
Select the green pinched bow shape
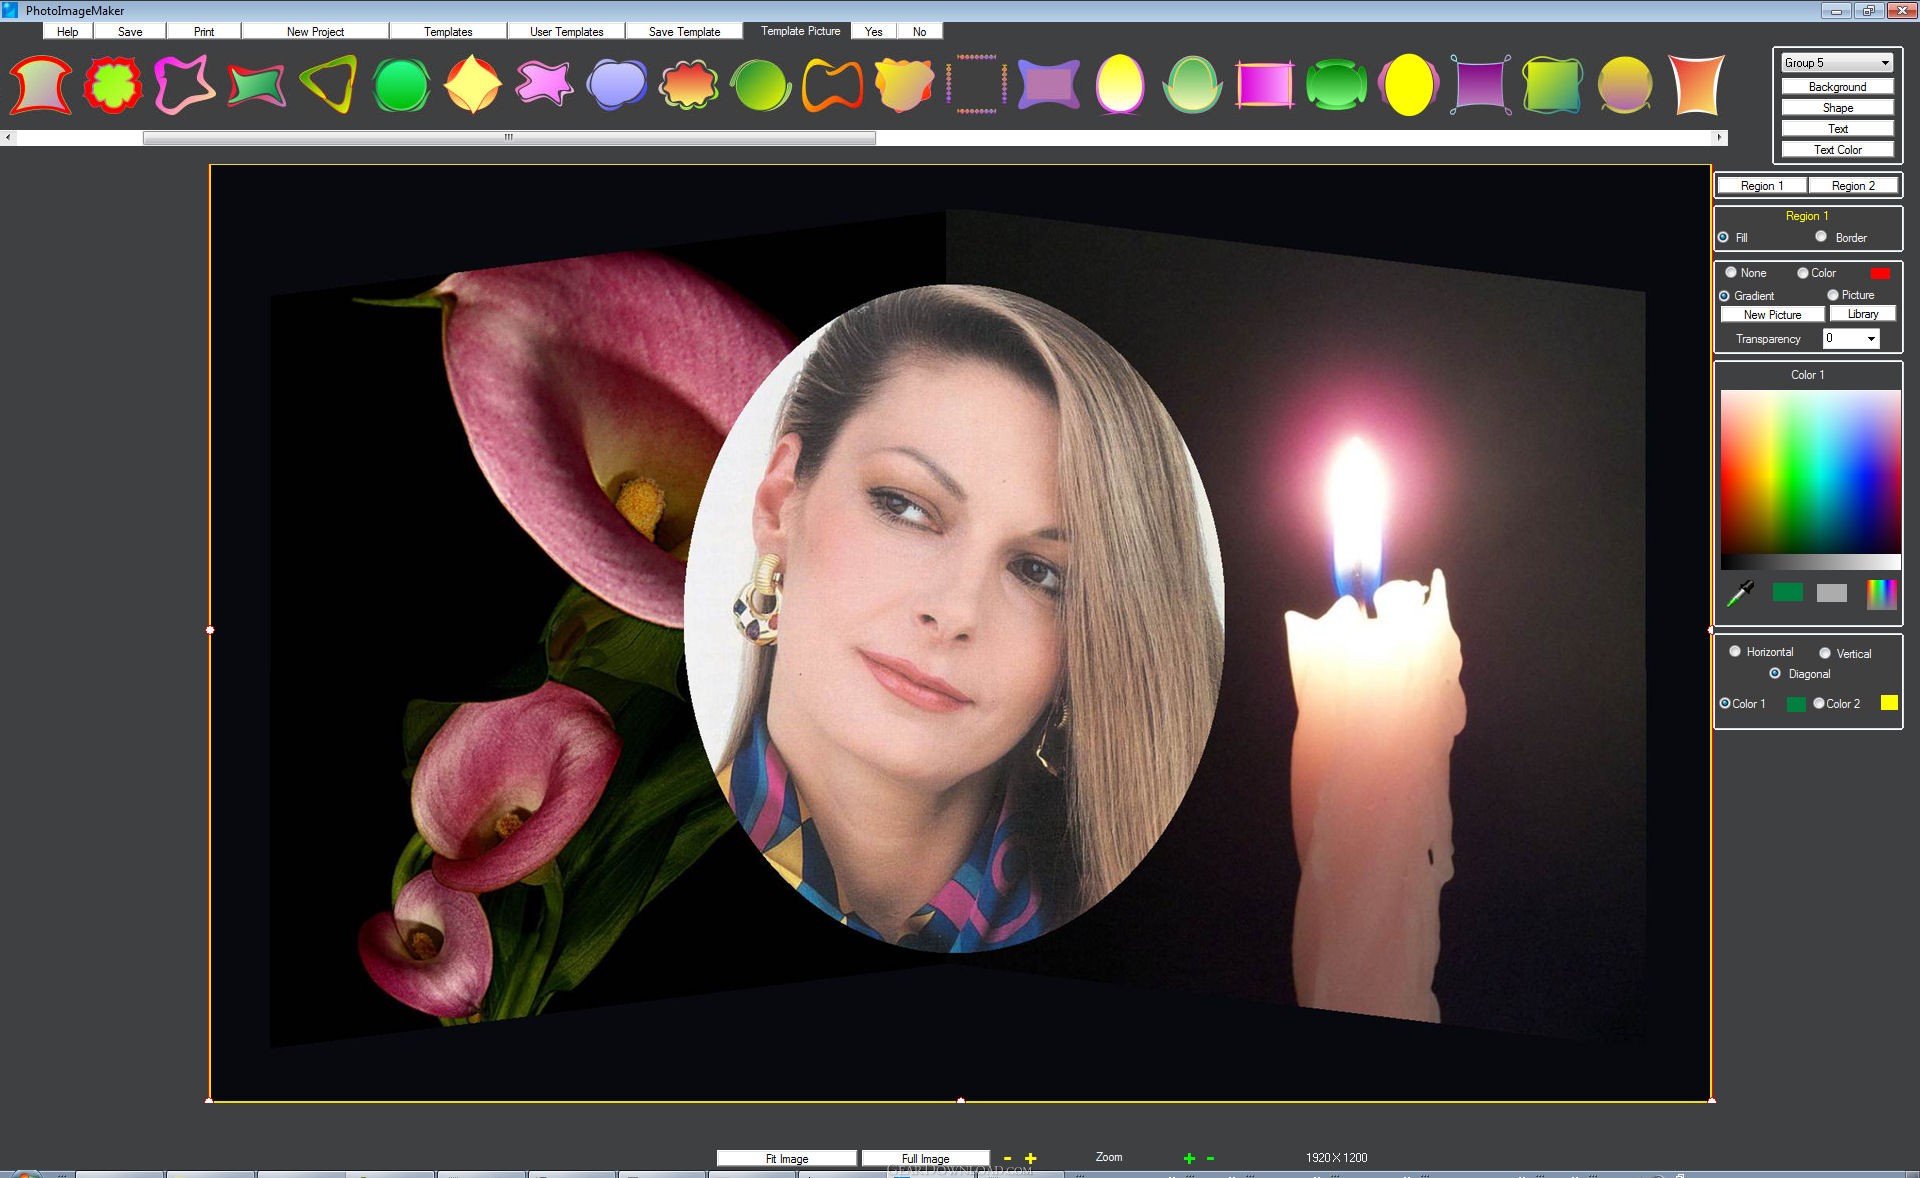(257, 85)
